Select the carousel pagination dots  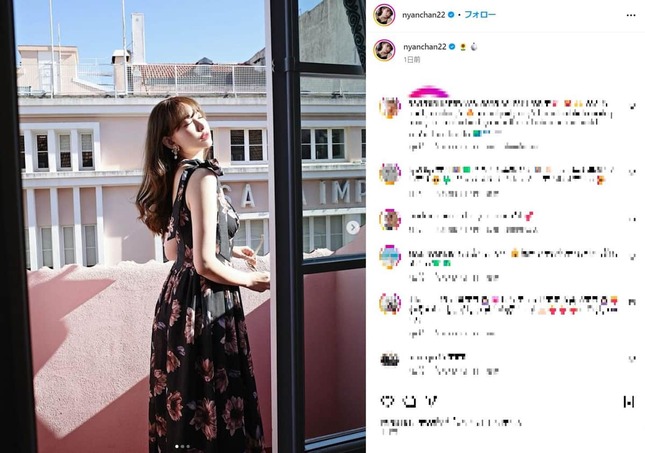183,446
